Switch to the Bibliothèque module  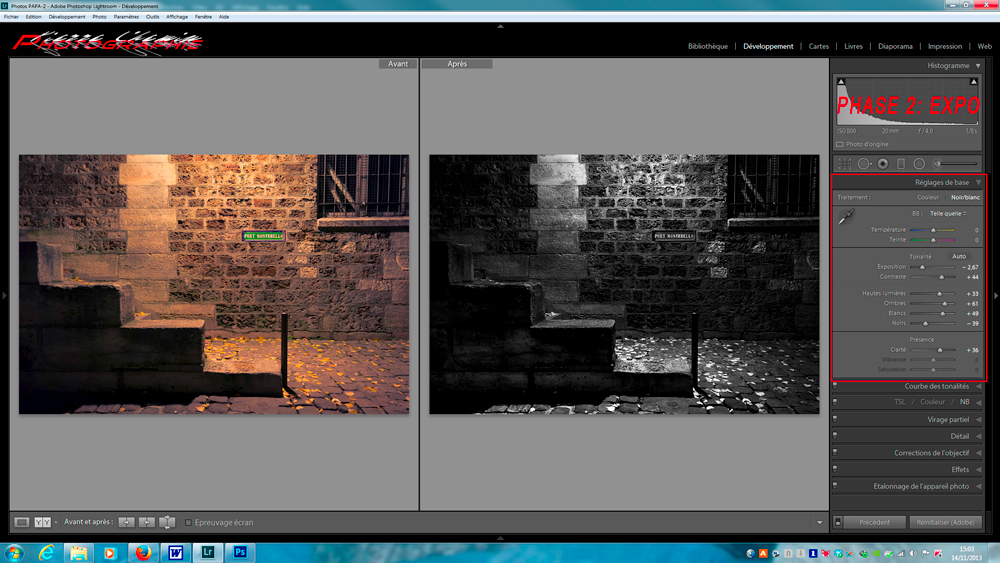pos(708,46)
